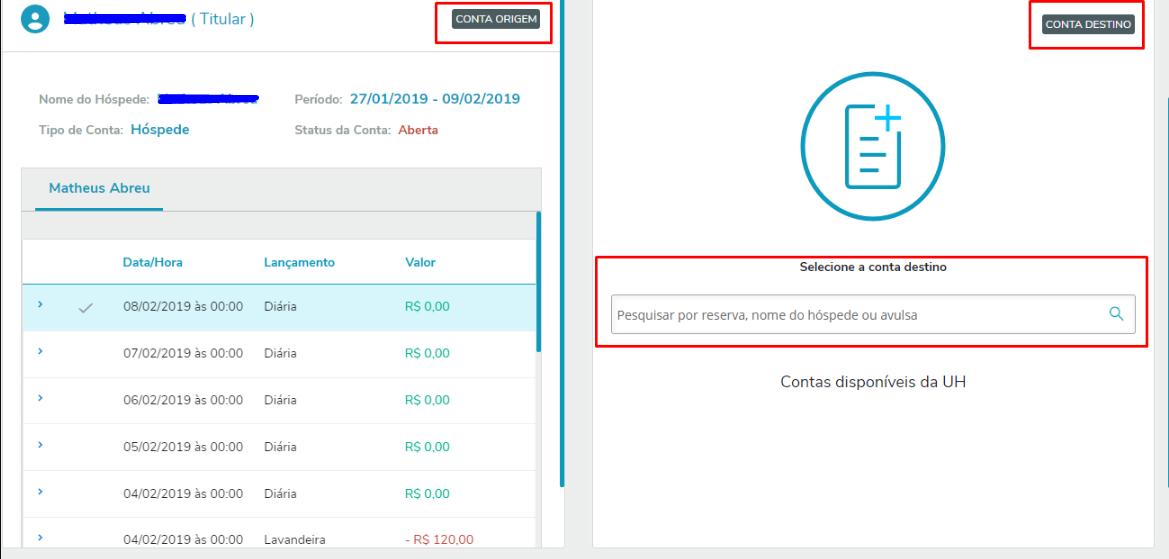
Task: Select the Matheus Abreu tab
Action: 99,189
